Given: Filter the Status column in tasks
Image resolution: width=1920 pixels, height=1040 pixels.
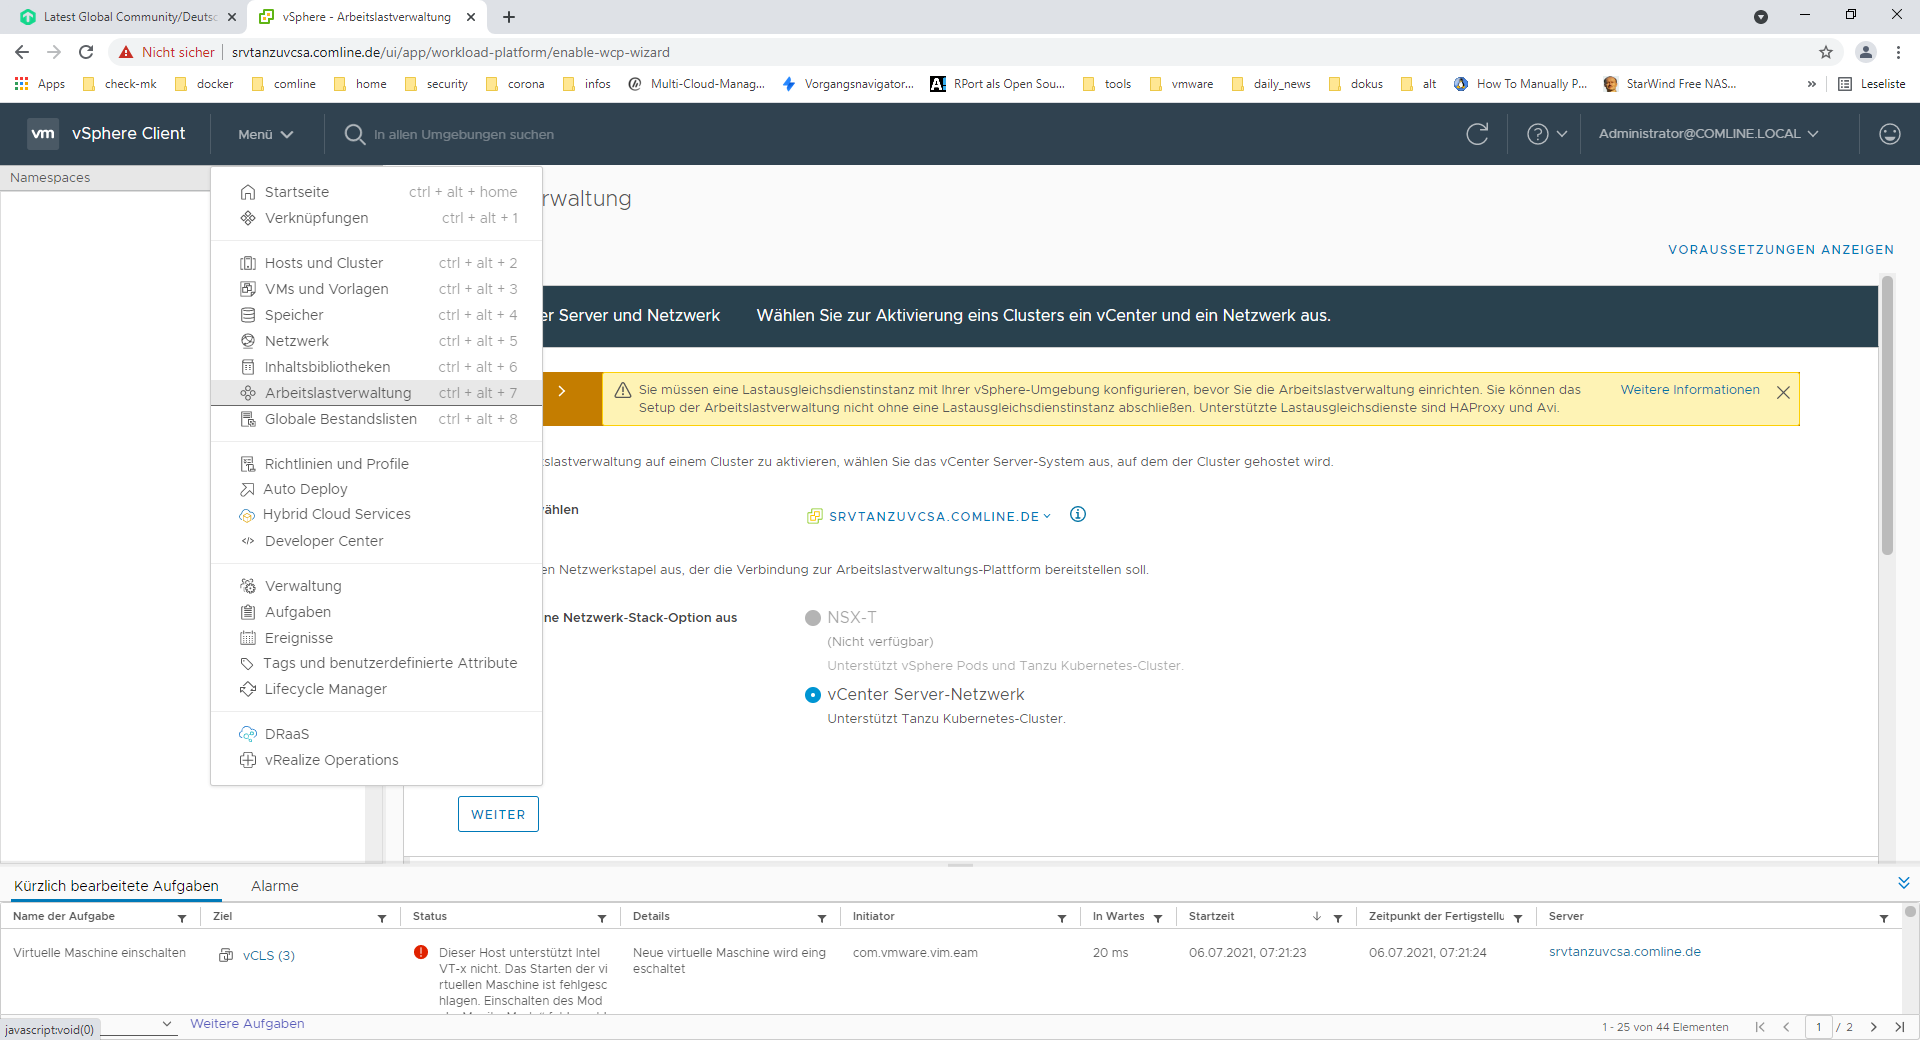Looking at the screenshot, I should (602, 918).
